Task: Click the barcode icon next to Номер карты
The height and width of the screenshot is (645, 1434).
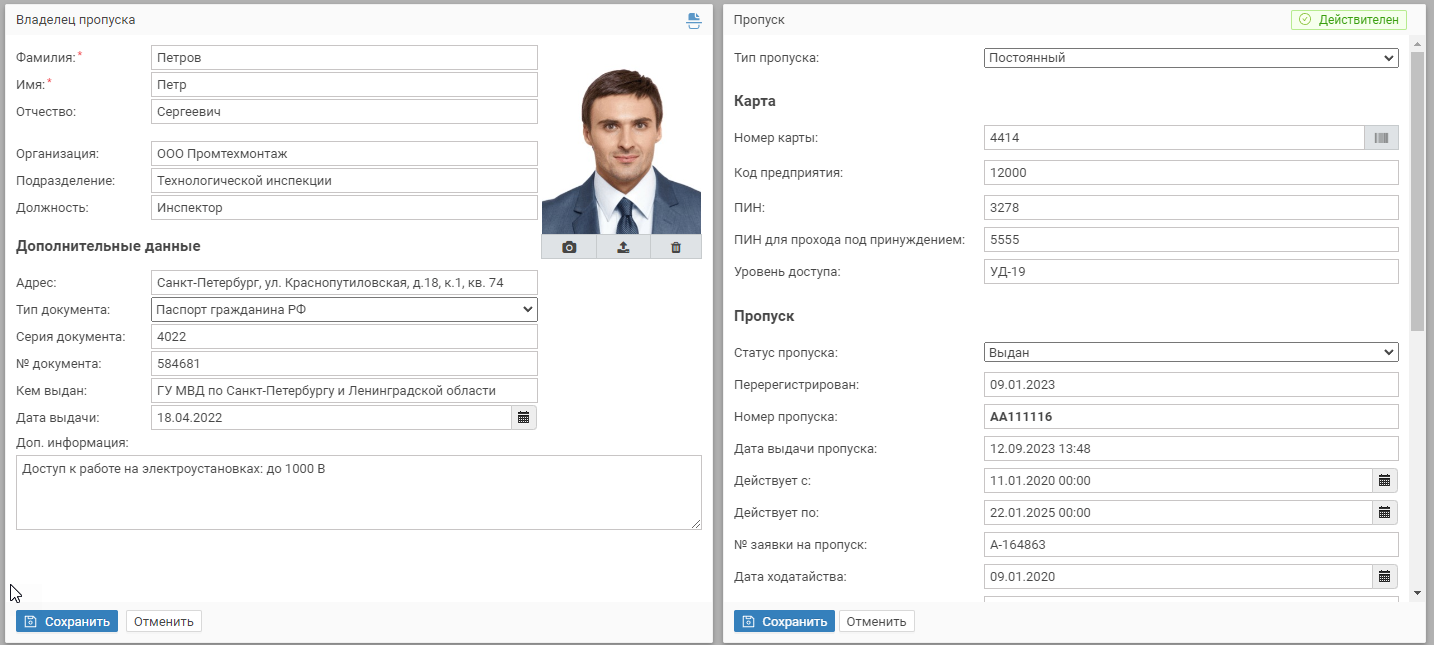Action: click(1381, 138)
